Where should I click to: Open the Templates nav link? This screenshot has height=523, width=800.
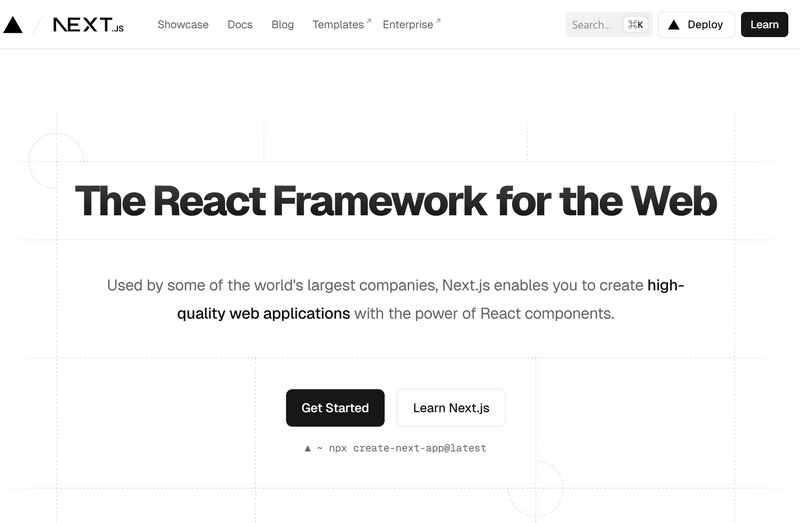pos(338,24)
